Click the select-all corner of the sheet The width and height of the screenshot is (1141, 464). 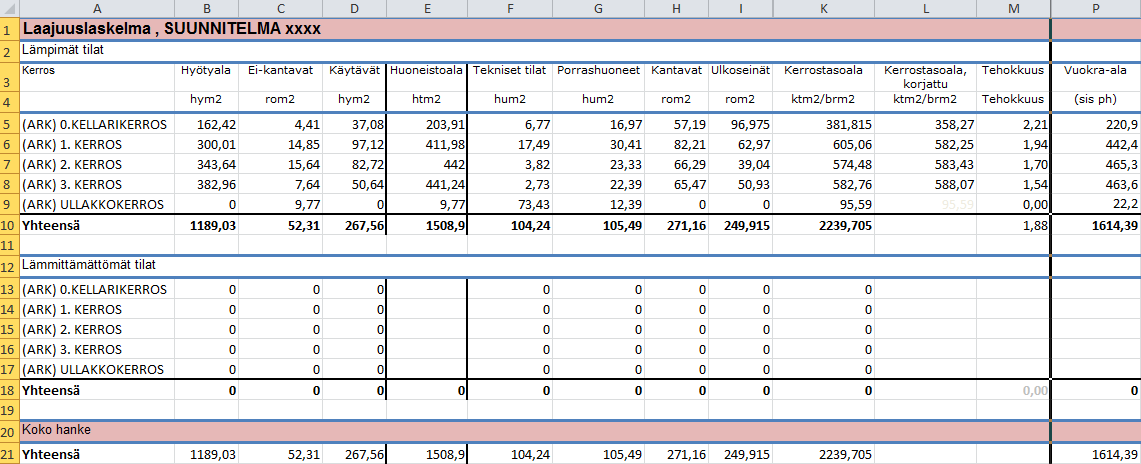tap(9, 9)
